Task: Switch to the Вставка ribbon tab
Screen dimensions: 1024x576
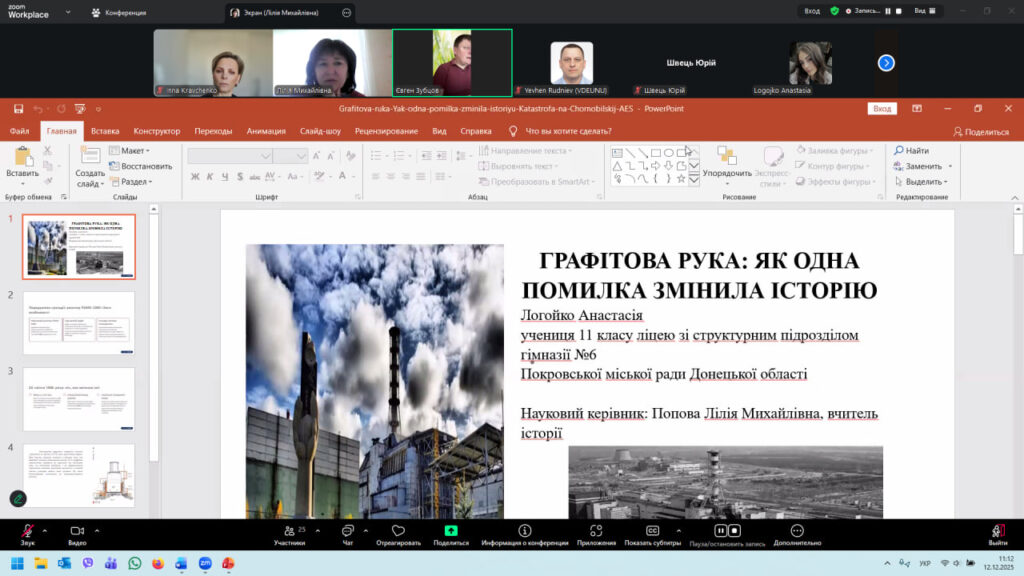Action: (105, 131)
